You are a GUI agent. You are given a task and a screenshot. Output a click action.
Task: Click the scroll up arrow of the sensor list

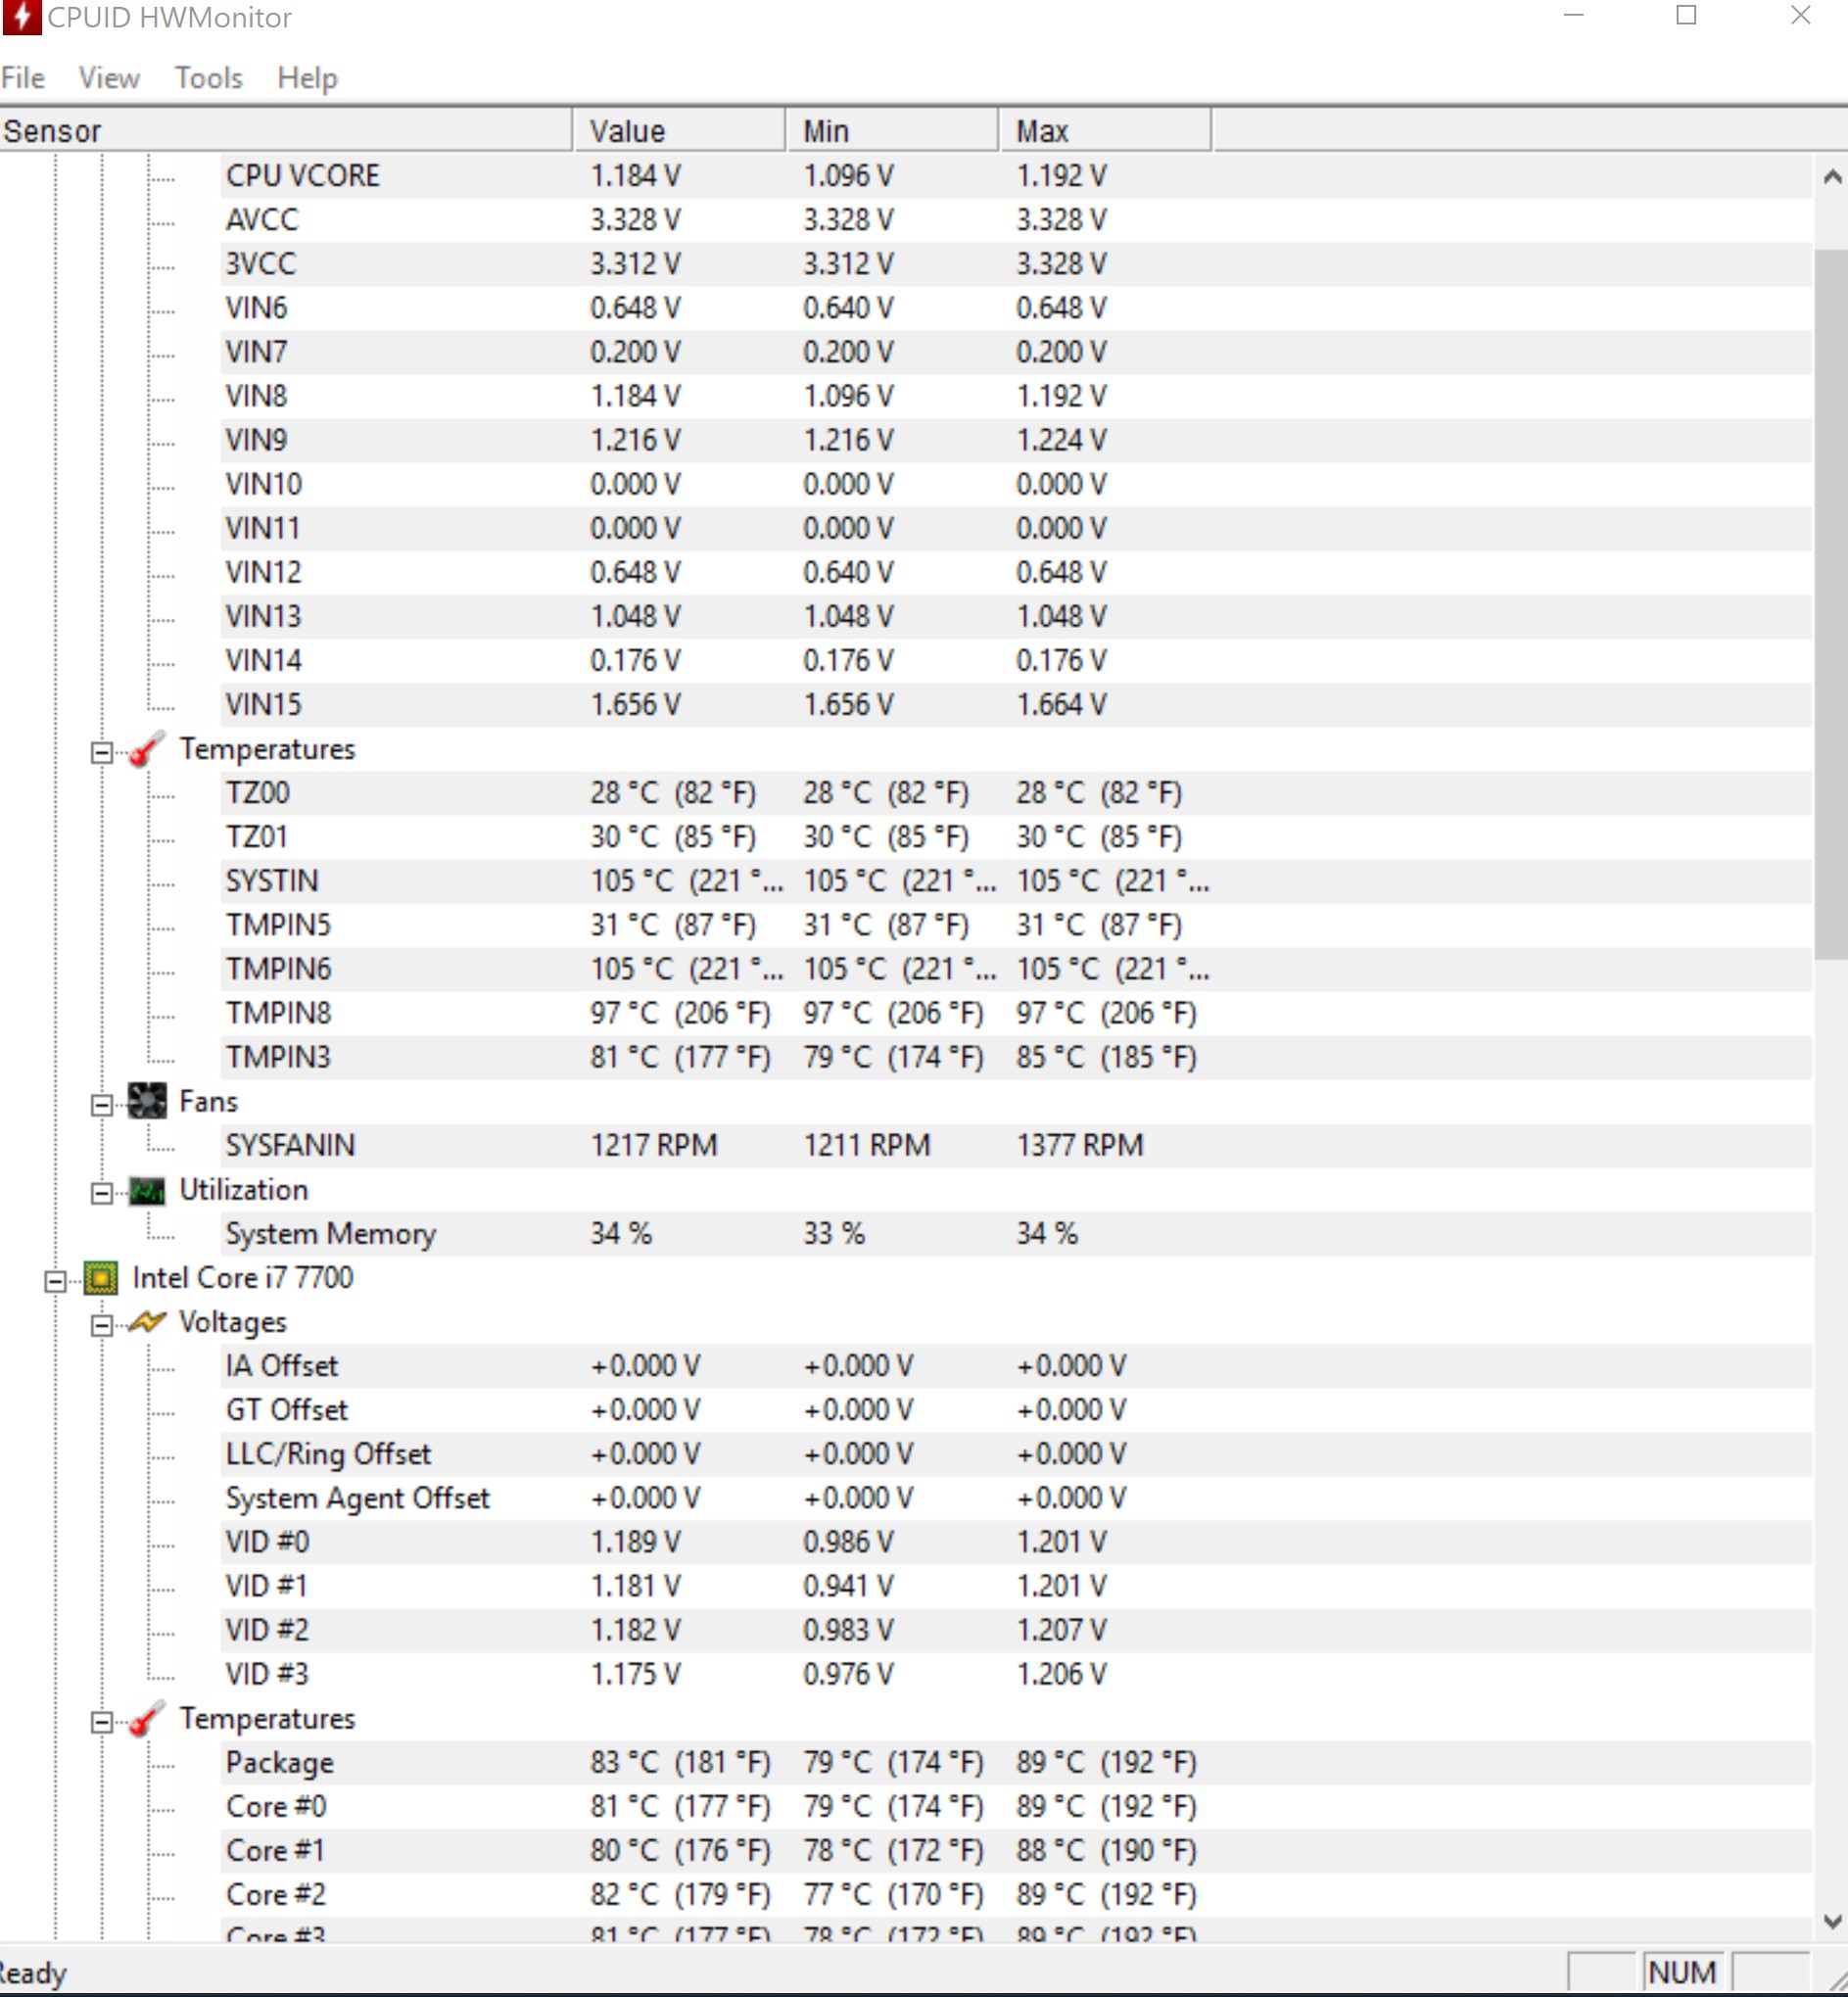(x=1831, y=177)
